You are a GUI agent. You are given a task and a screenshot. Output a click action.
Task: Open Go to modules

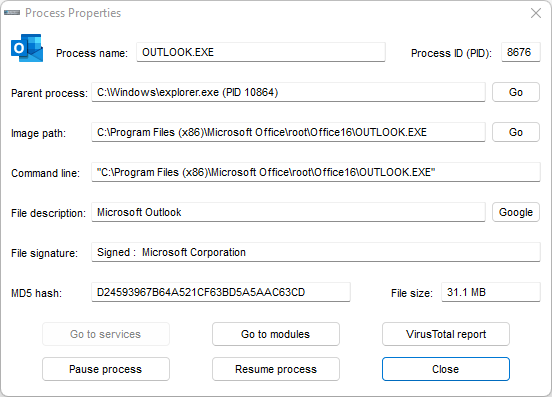(276, 334)
